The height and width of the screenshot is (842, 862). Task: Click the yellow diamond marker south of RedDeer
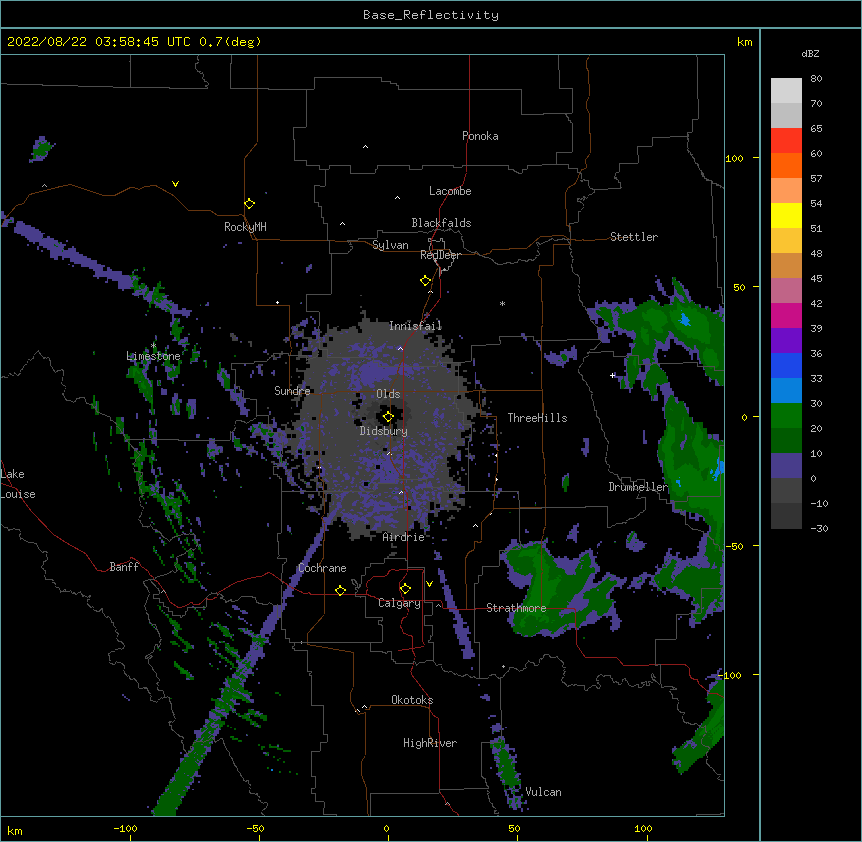[x=425, y=281]
